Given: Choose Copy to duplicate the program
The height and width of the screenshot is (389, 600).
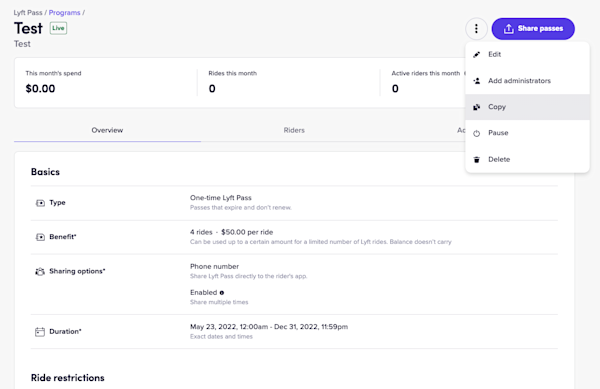Looking at the screenshot, I should [x=527, y=107].
